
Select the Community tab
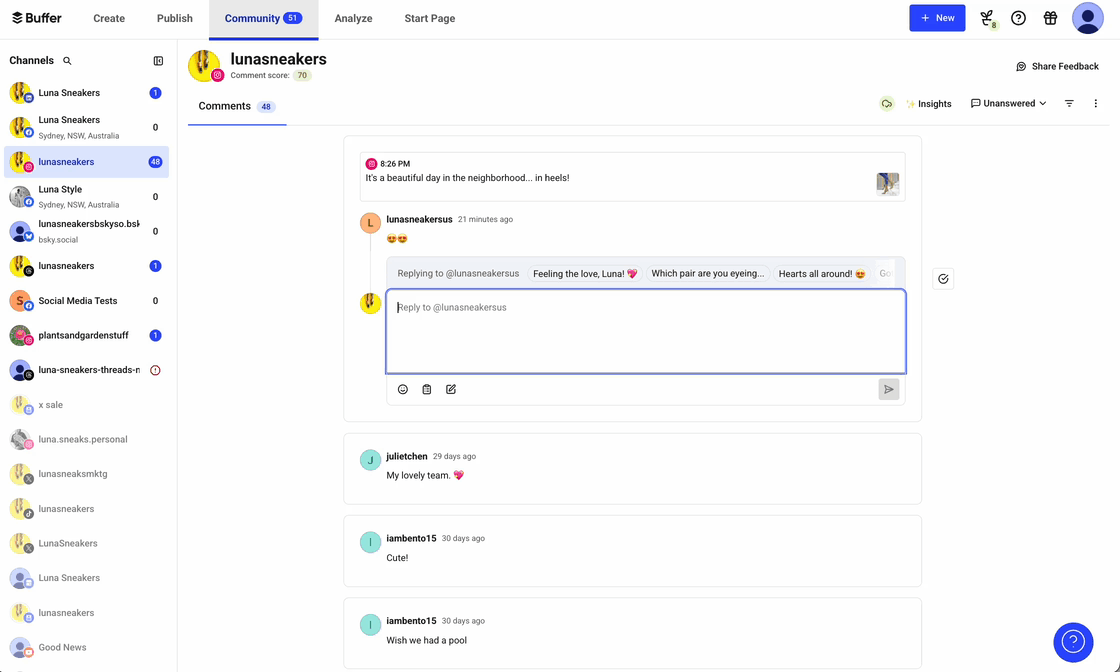[x=263, y=19]
